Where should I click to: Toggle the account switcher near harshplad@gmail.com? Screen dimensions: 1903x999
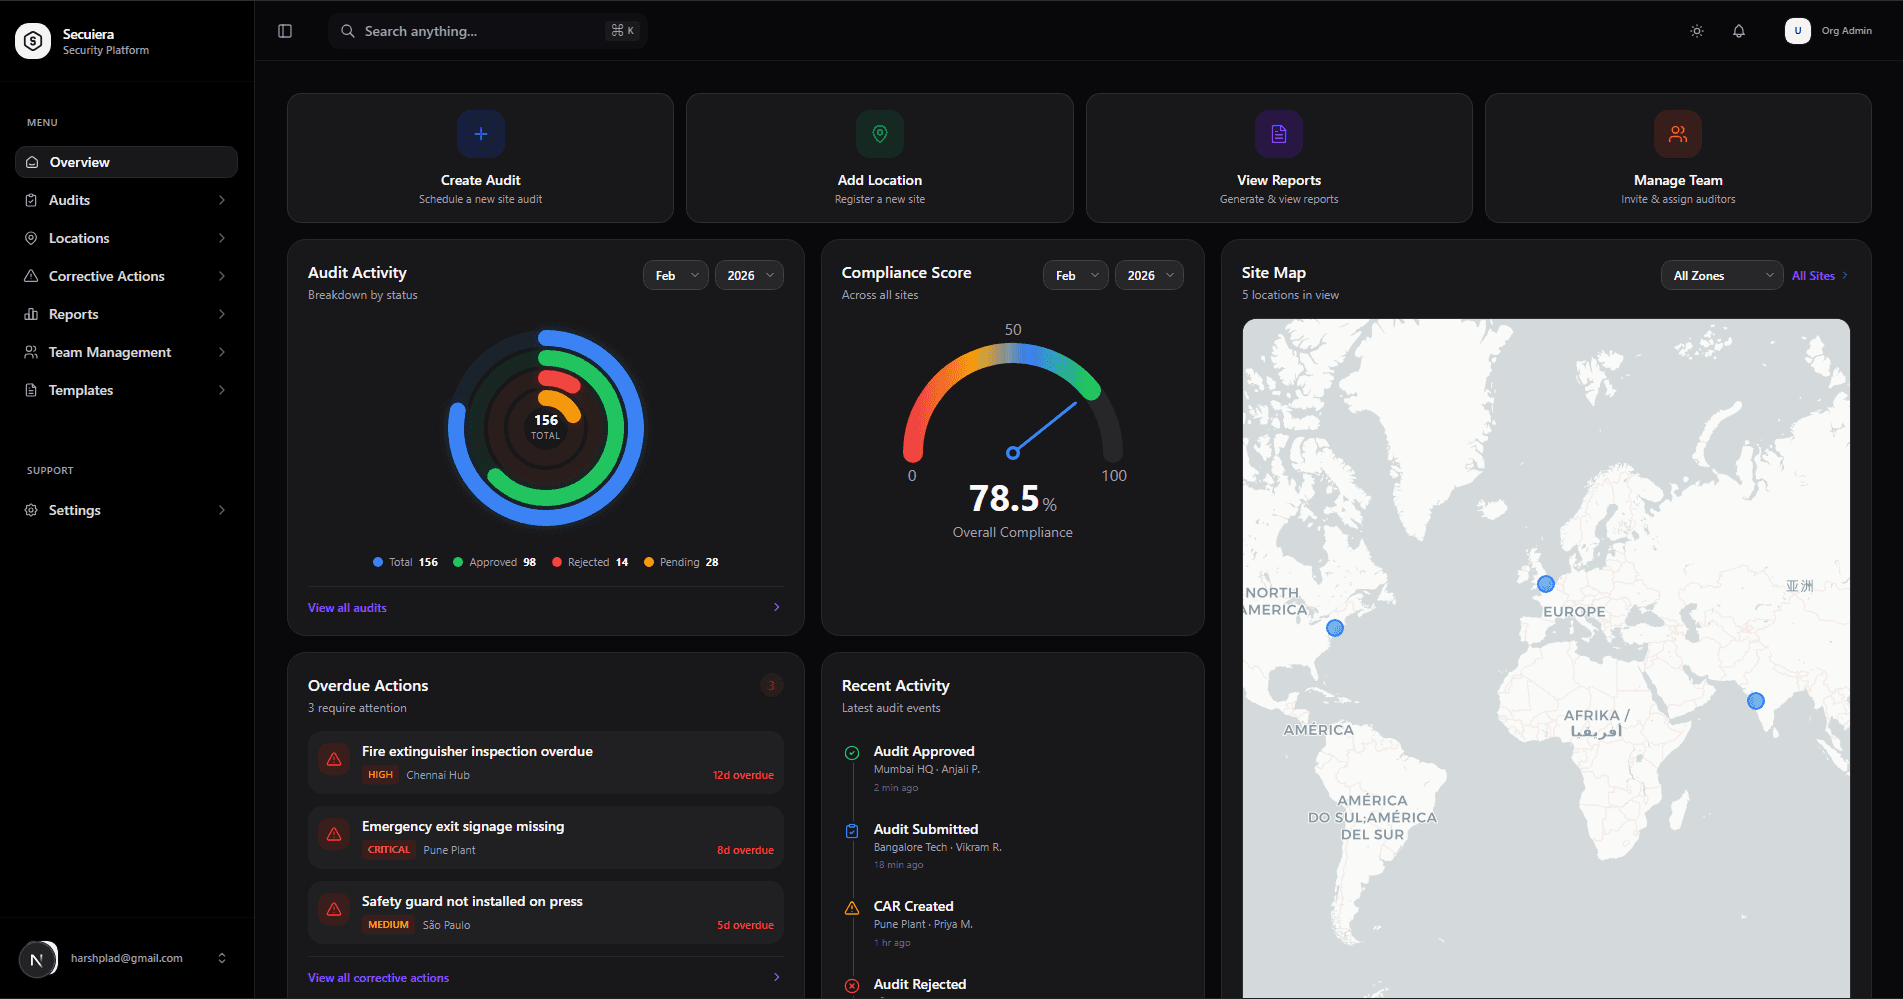click(221, 958)
